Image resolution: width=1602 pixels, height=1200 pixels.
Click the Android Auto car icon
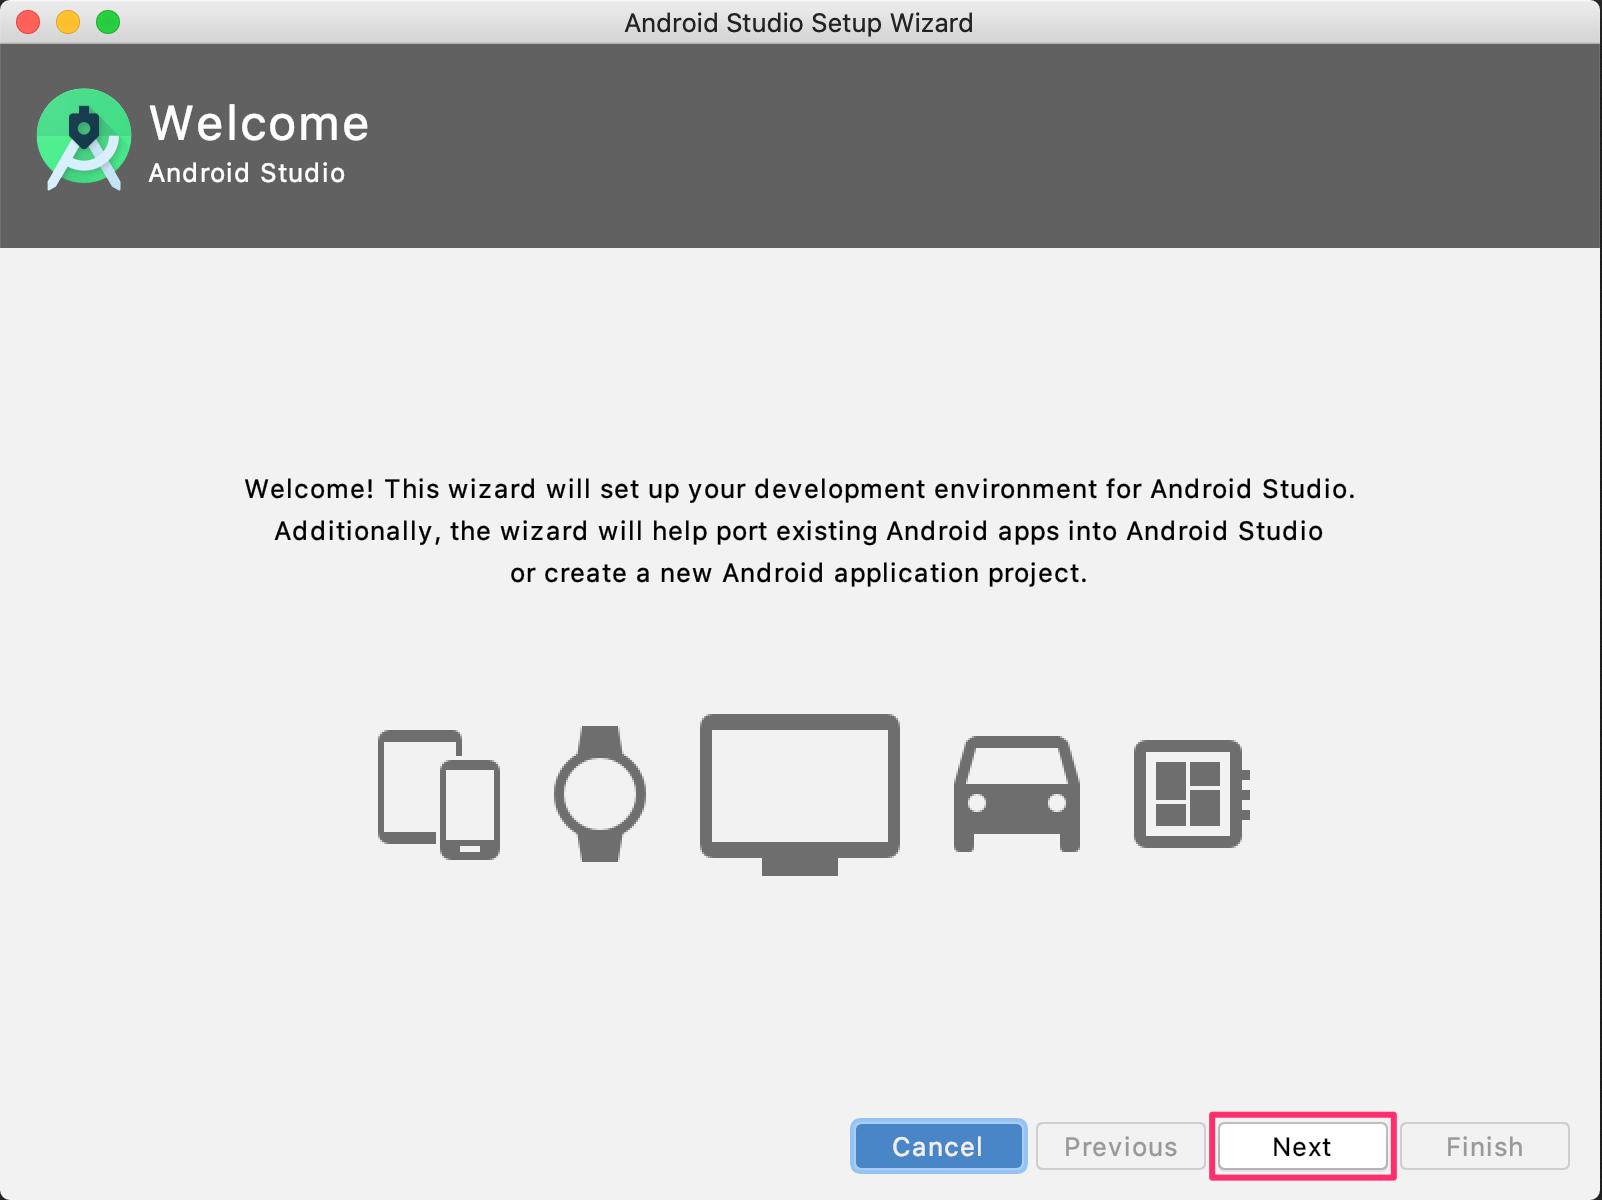1017,794
